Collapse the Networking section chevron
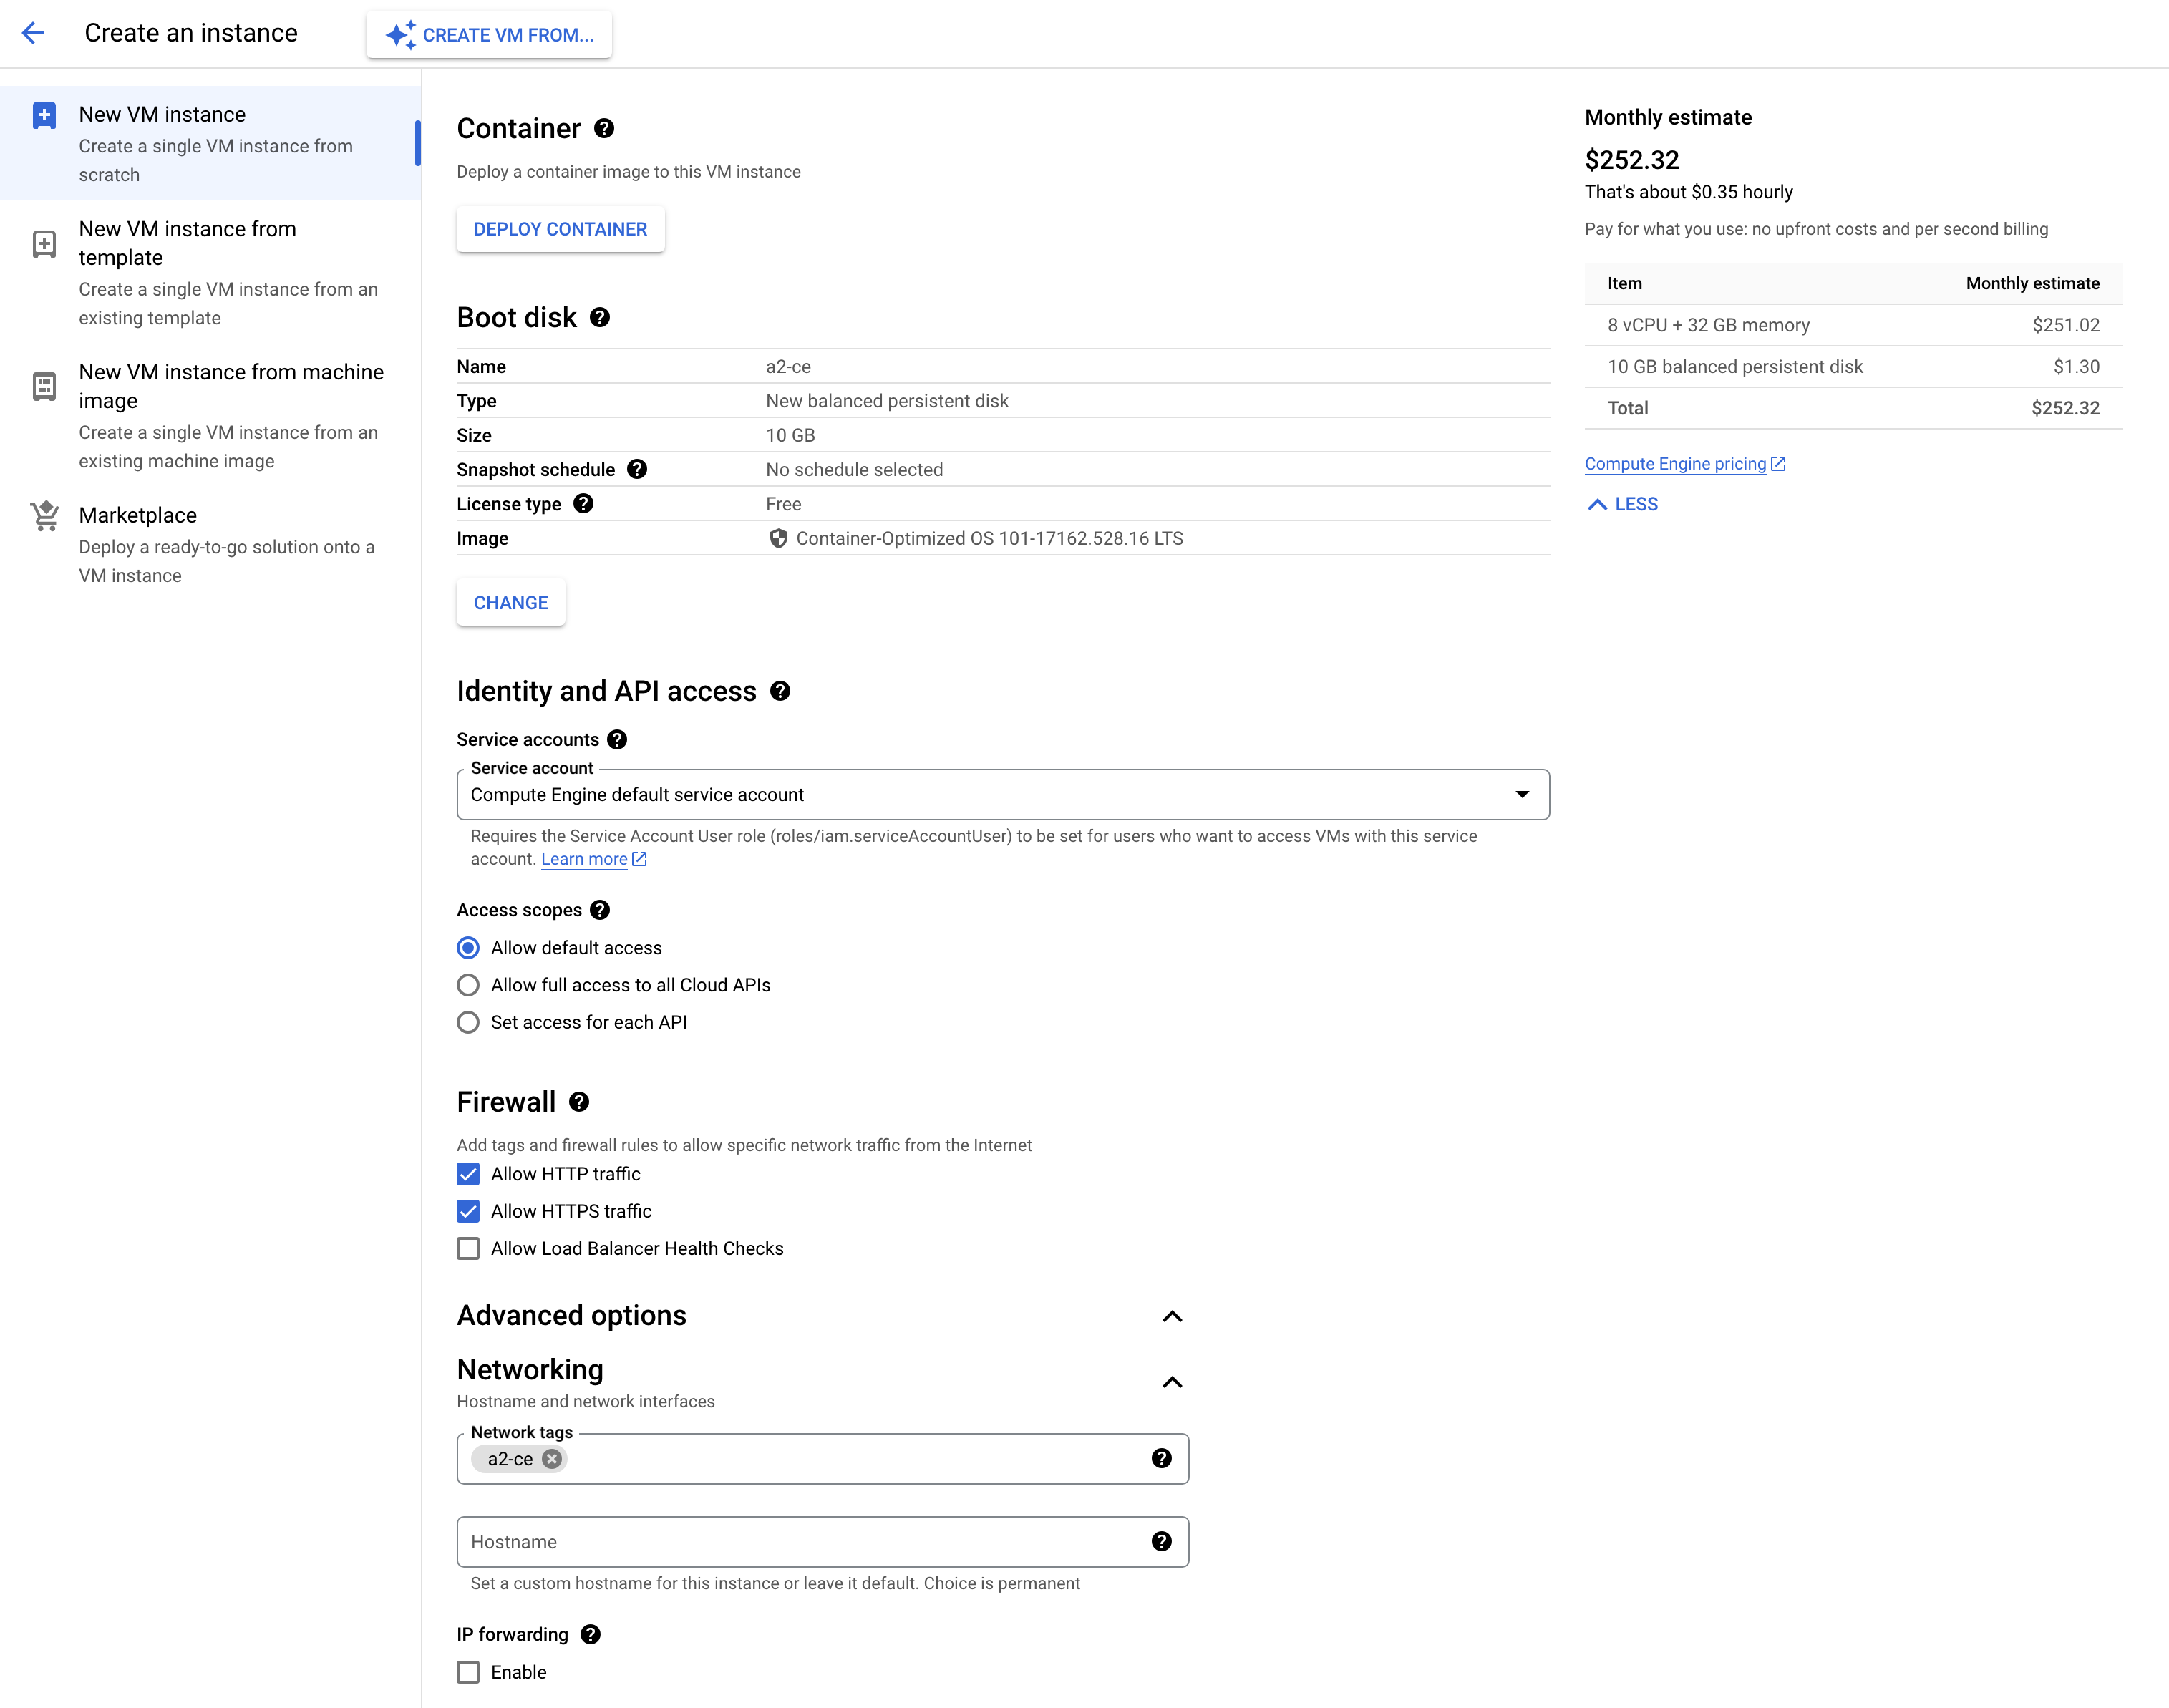Image resolution: width=2169 pixels, height=1708 pixels. pyautogui.click(x=1172, y=1382)
